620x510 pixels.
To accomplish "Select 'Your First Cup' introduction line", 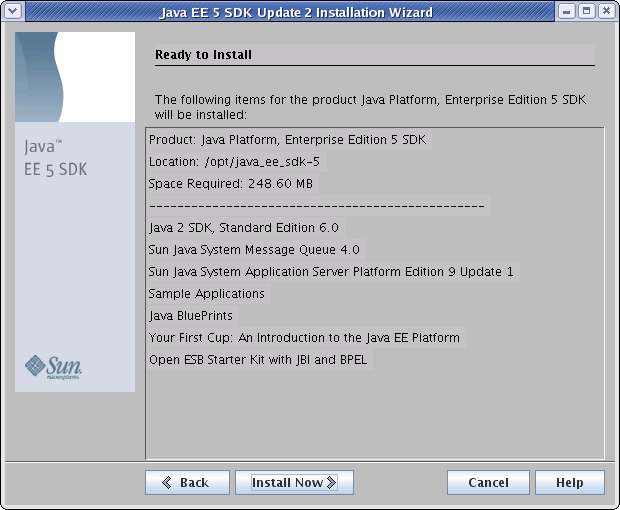I will coord(304,338).
